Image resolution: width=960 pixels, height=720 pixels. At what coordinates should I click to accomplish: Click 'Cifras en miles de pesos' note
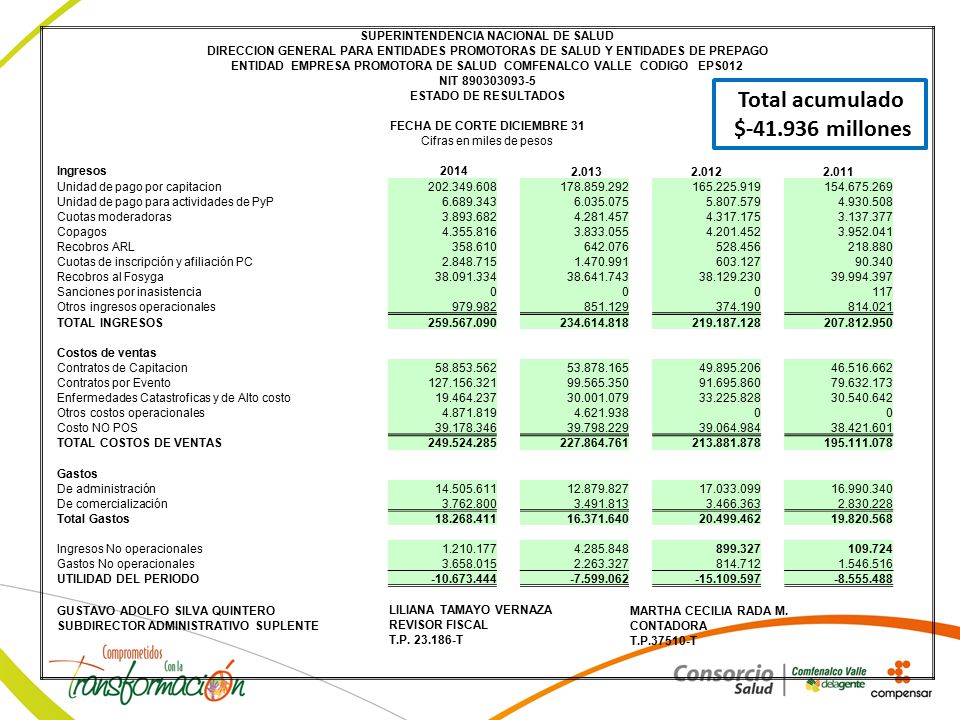coord(487,141)
